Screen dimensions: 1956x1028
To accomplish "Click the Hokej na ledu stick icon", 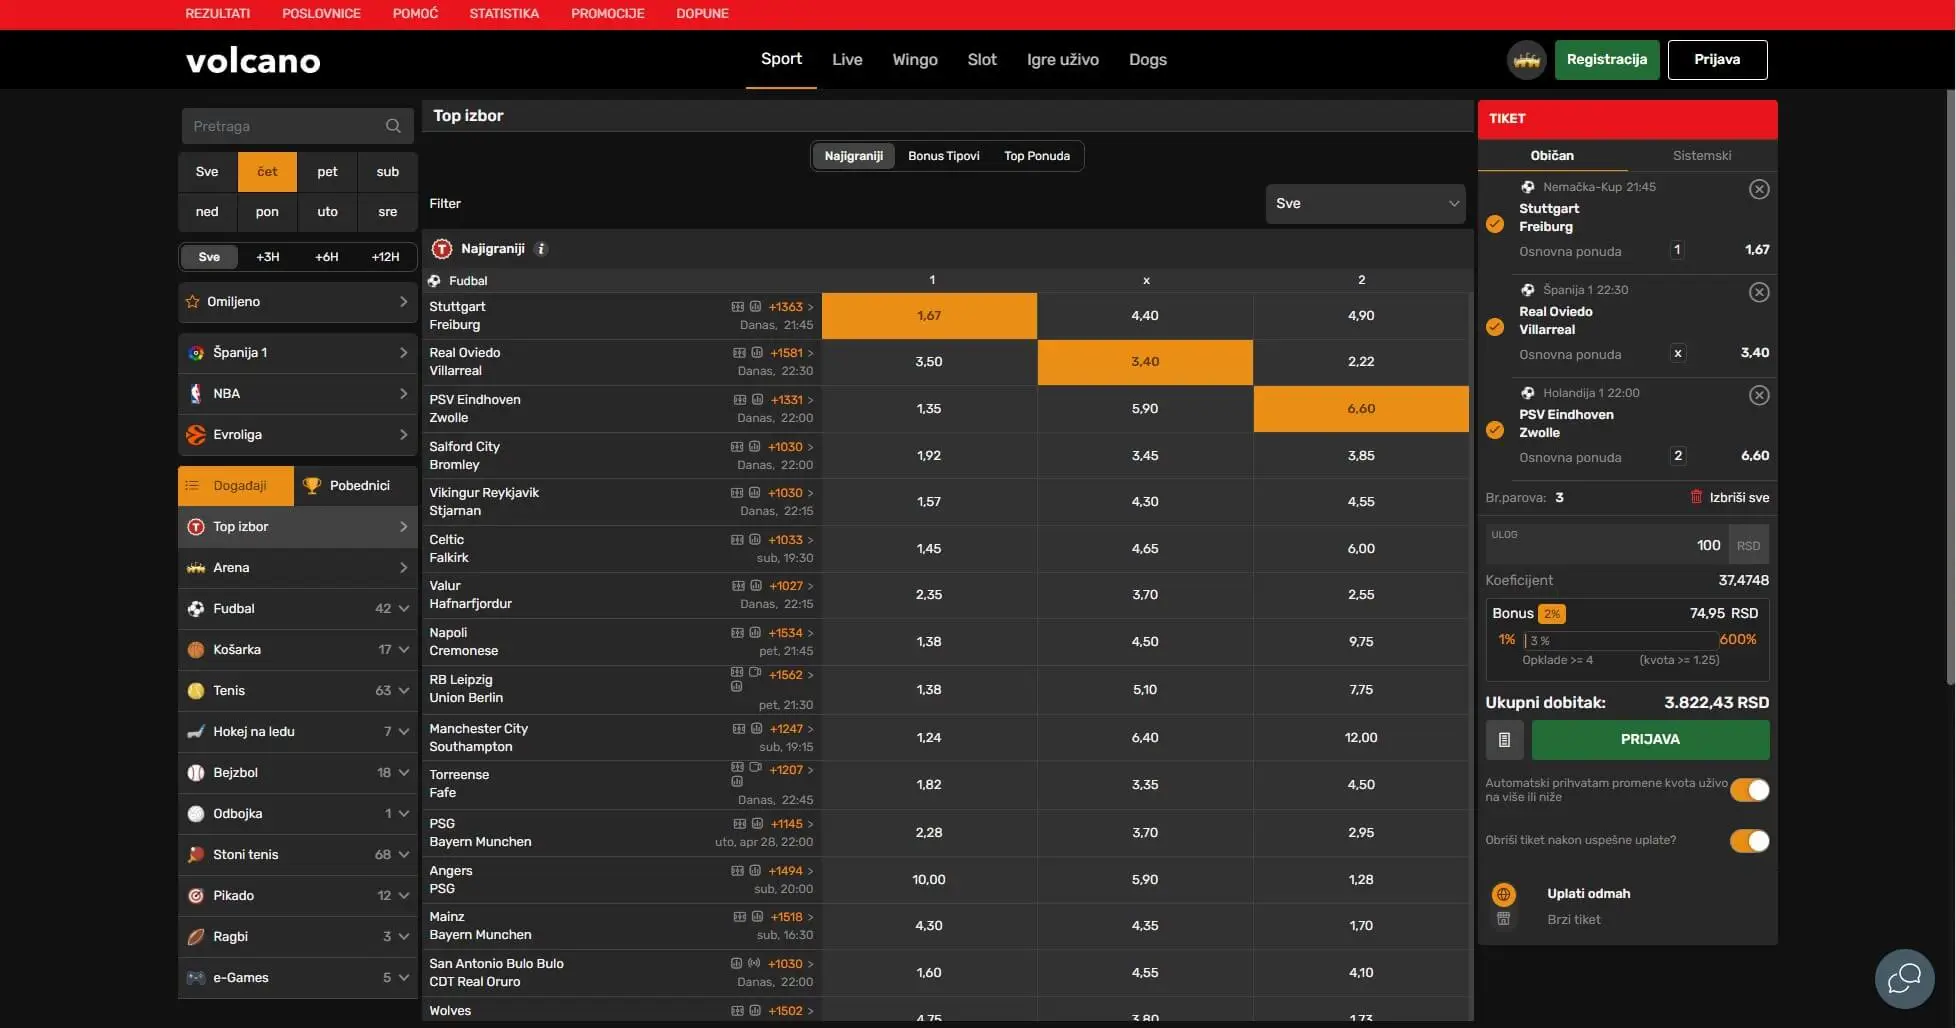I will (196, 732).
